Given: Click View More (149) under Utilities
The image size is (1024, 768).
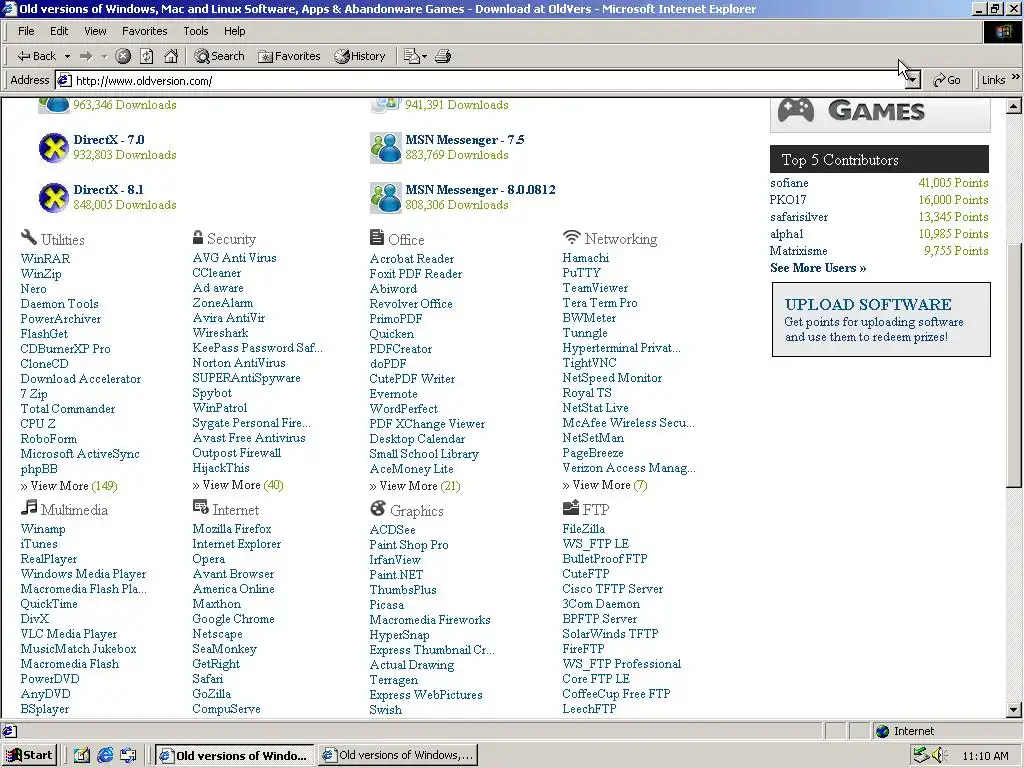Looking at the screenshot, I should point(69,486).
